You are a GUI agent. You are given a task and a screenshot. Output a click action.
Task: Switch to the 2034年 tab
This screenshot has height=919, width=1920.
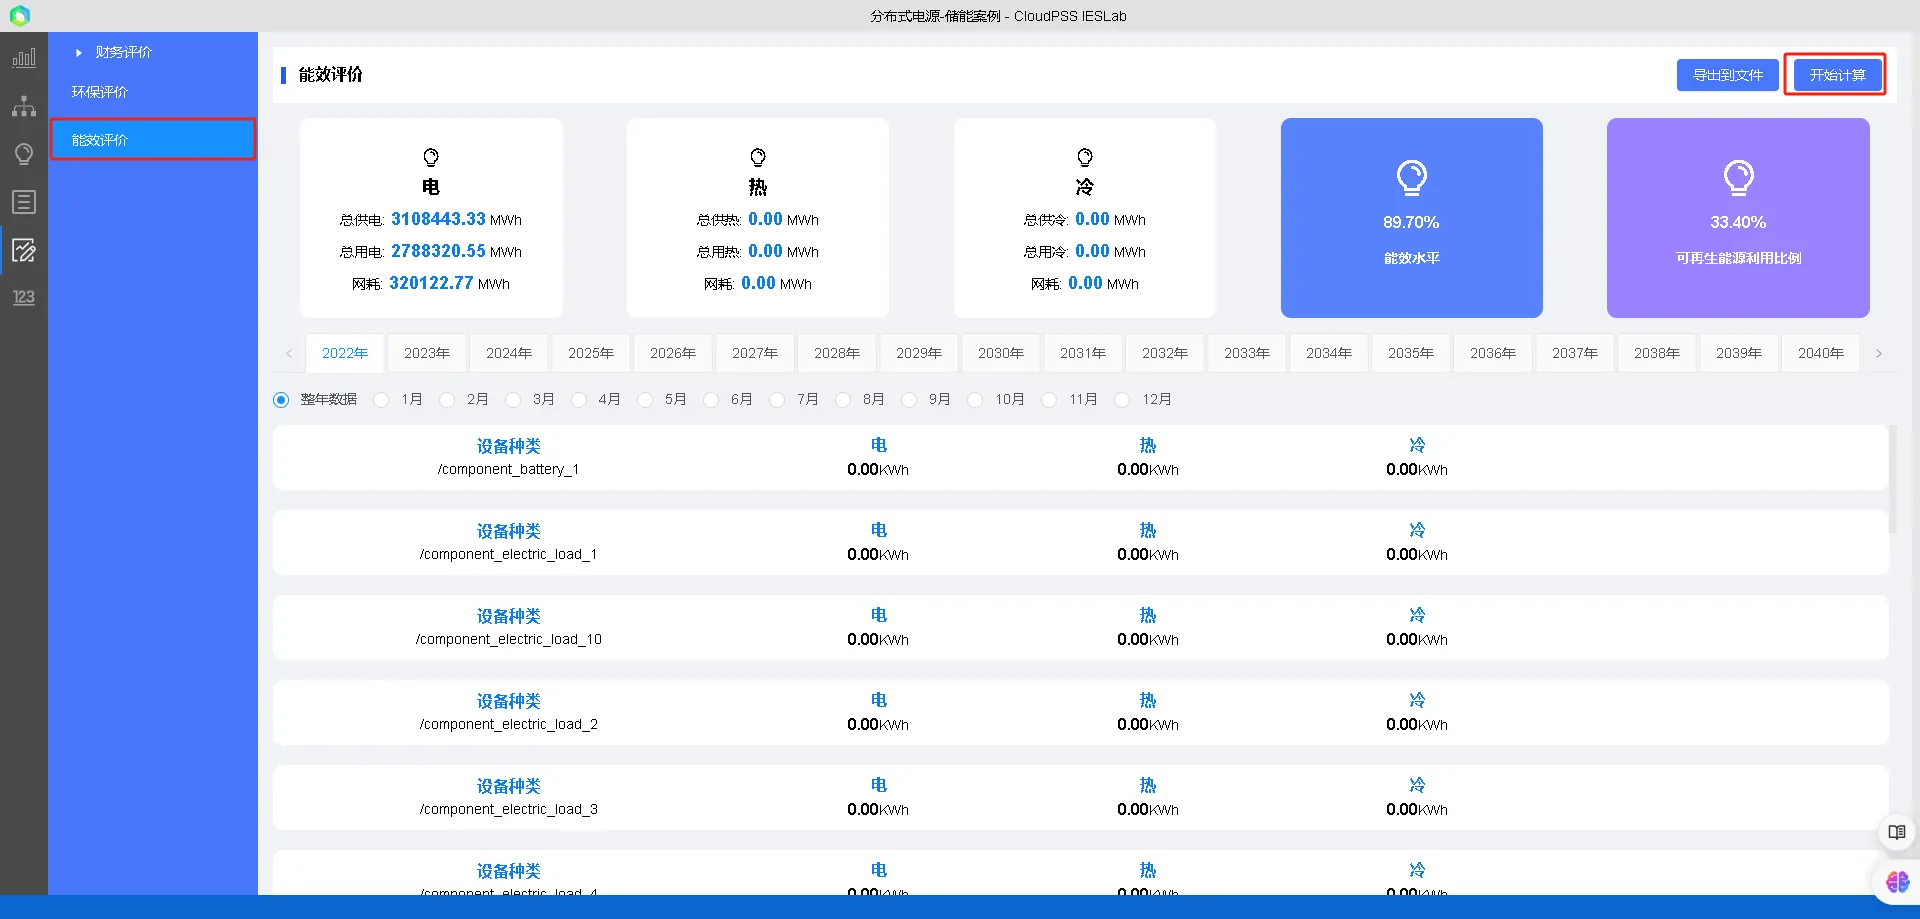tap(1329, 353)
